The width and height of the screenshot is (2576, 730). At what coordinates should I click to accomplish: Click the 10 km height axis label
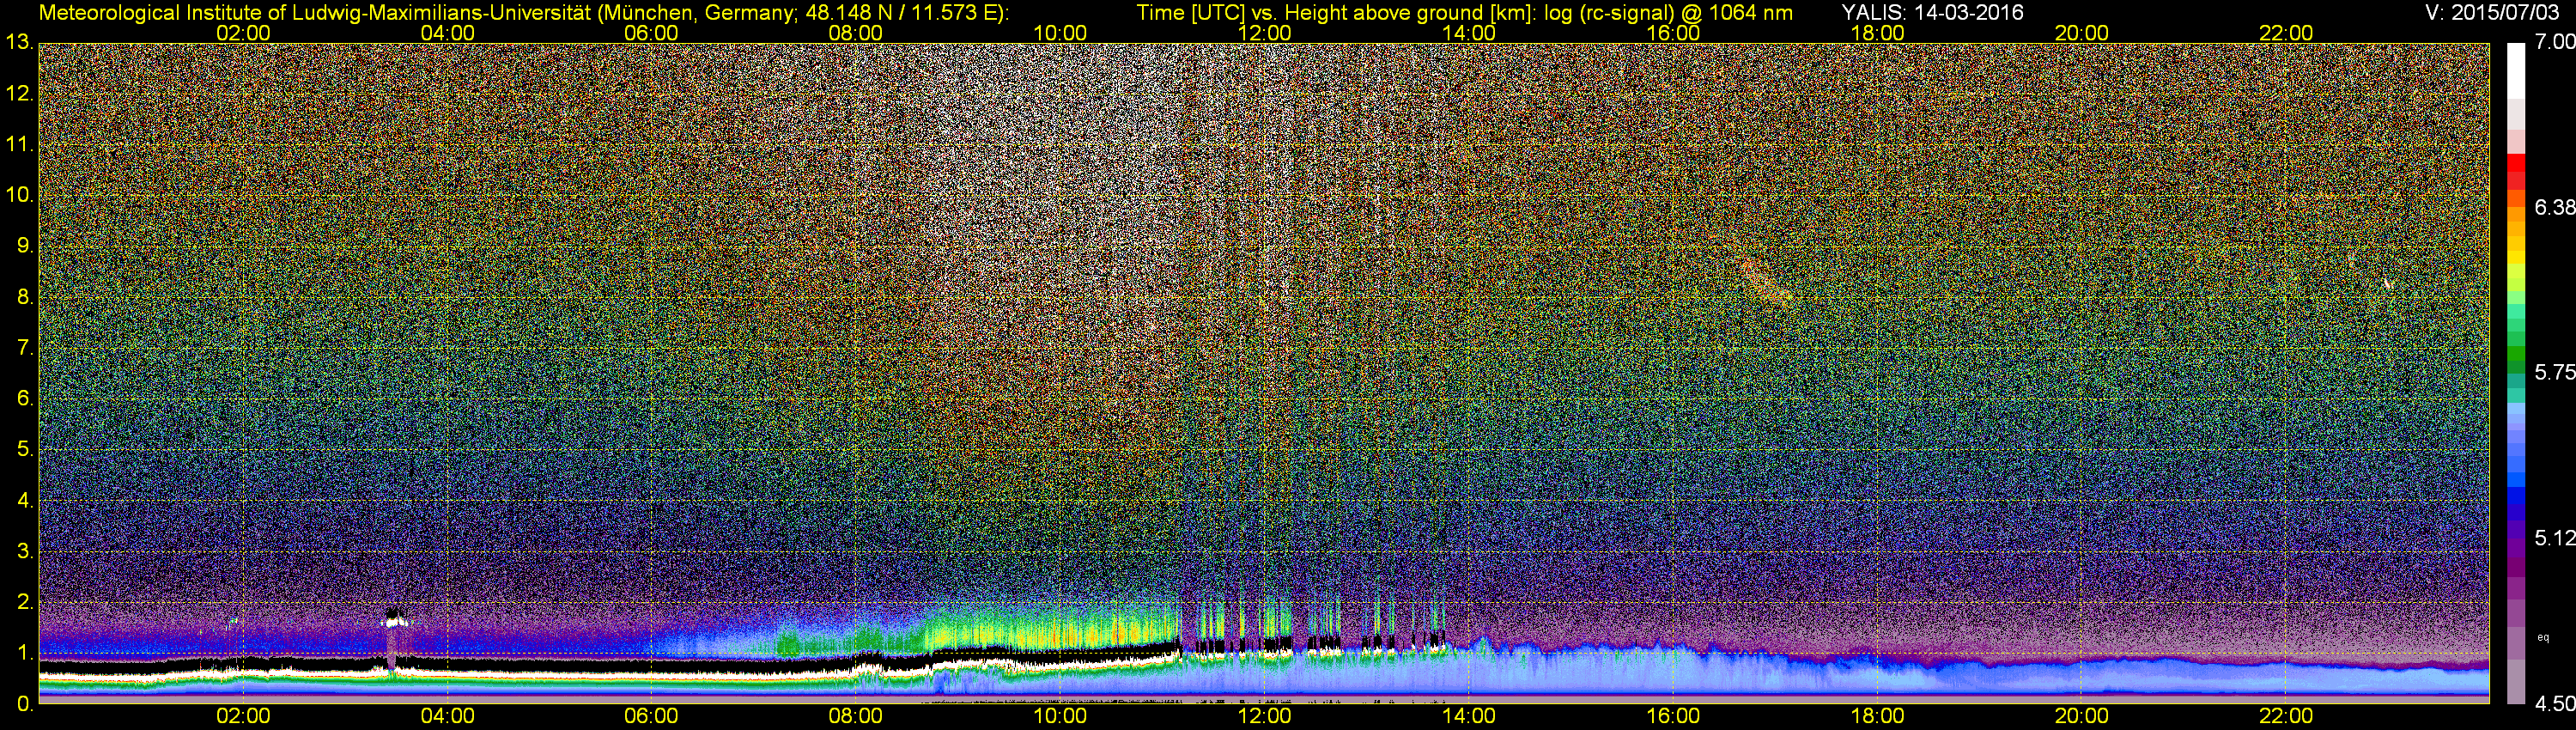point(19,195)
